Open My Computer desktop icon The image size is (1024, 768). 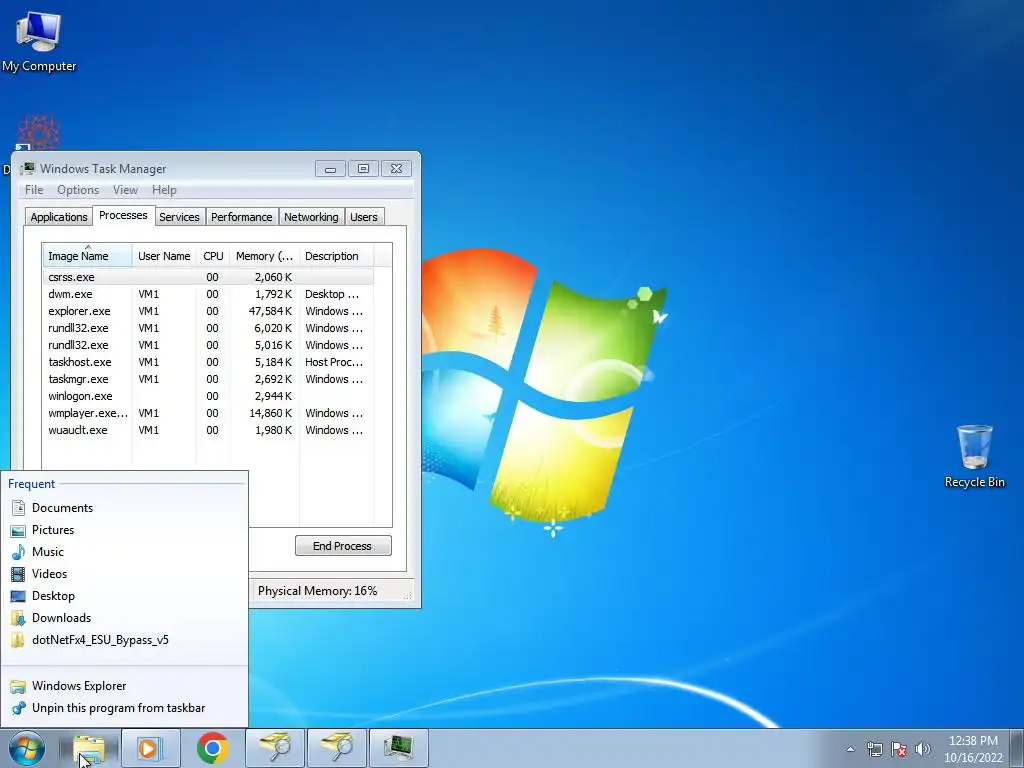[39, 42]
